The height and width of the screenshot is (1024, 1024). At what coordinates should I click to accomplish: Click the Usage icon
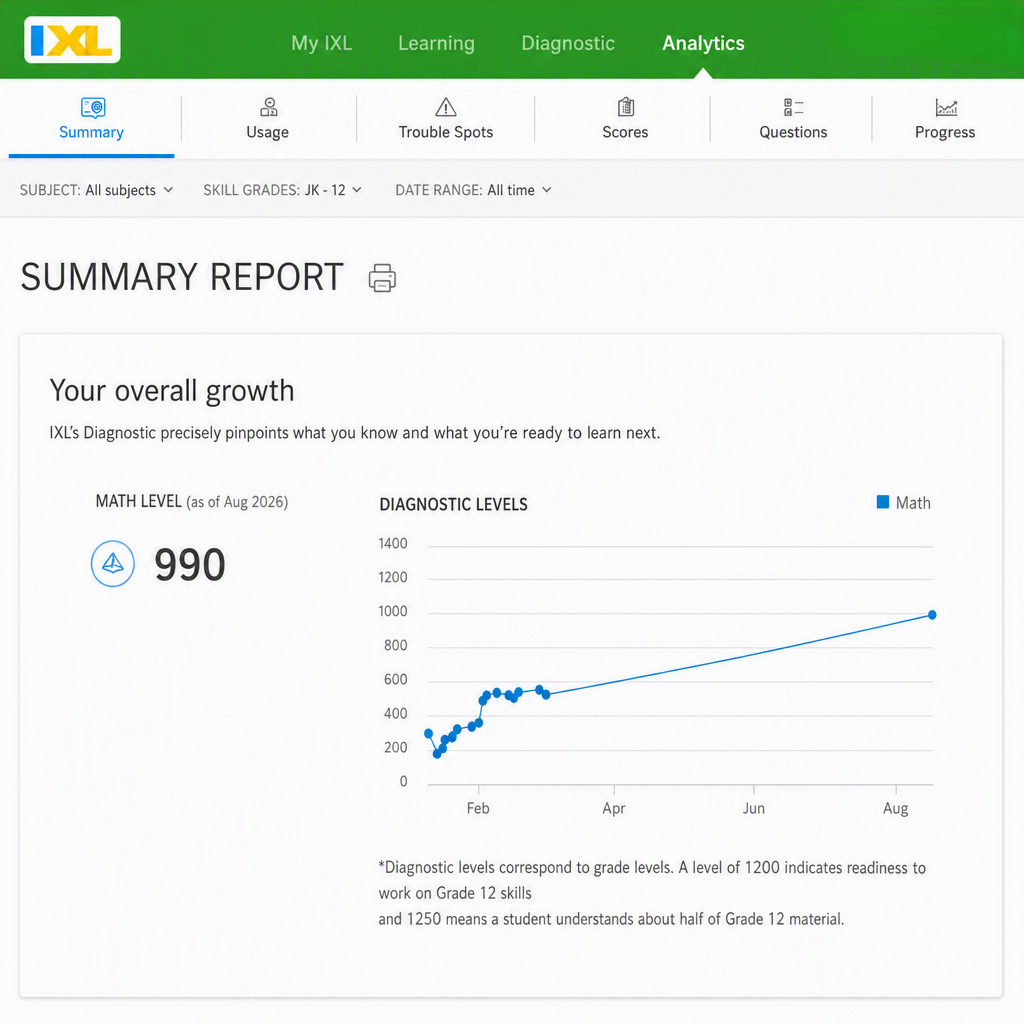(x=268, y=106)
